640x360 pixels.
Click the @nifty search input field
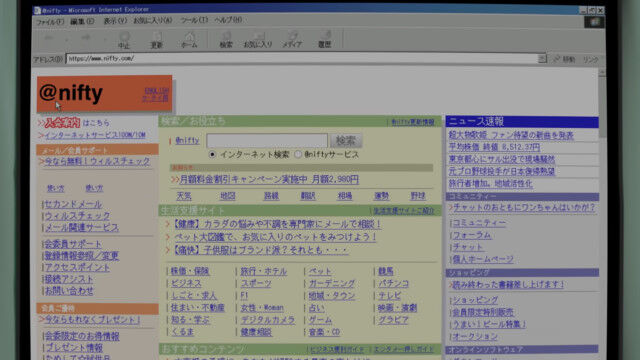(267, 141)
